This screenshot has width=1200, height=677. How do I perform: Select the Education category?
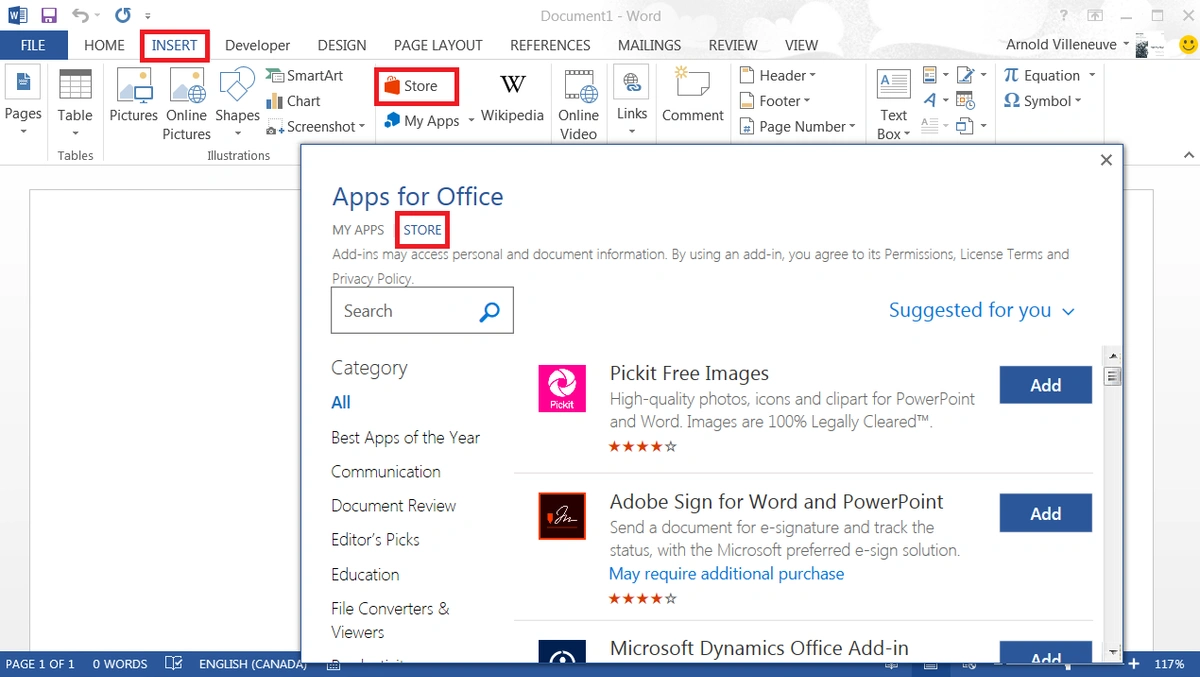click(x=365, y=575)
